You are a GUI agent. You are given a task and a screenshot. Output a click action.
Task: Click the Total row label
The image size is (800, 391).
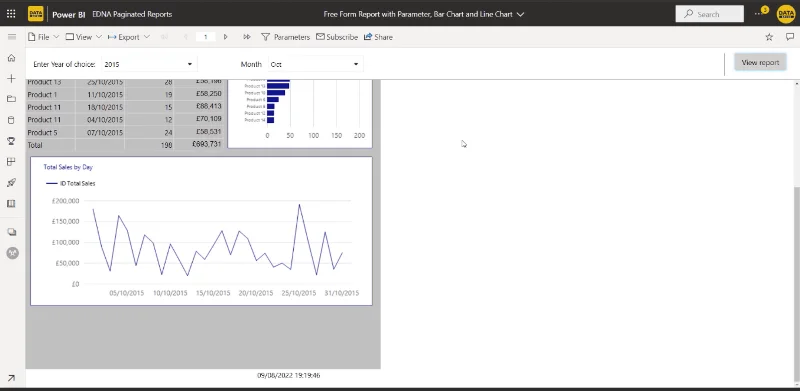click(x=35, y=145)
